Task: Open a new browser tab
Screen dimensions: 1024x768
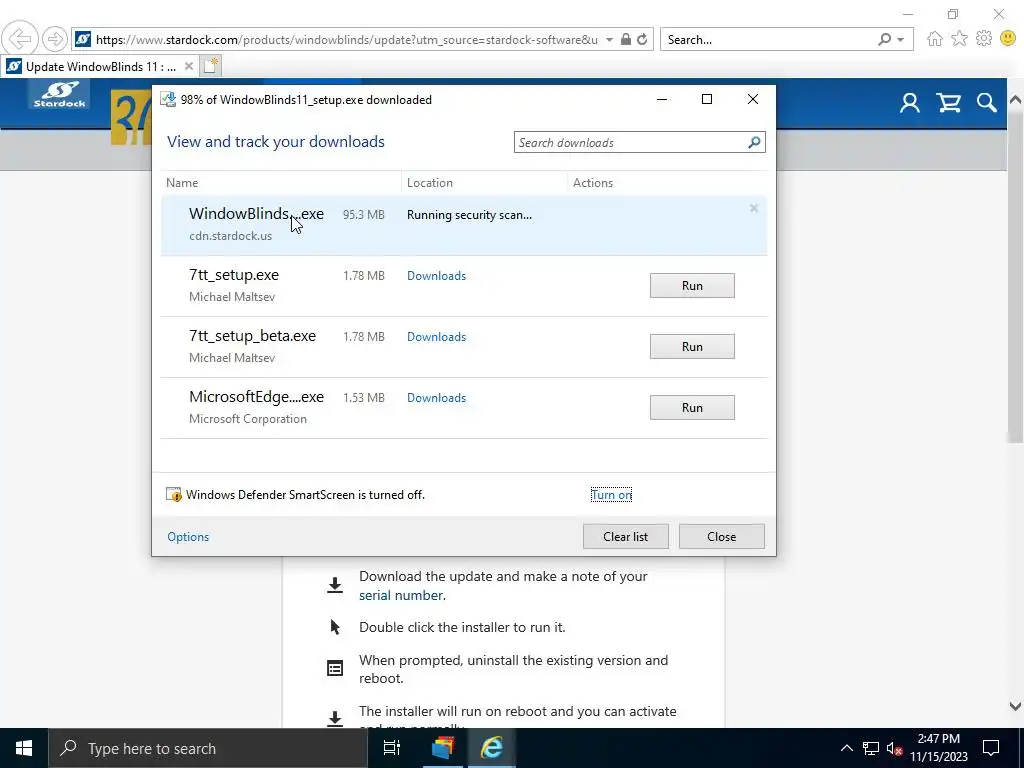Action: click(x=211, y=66)
